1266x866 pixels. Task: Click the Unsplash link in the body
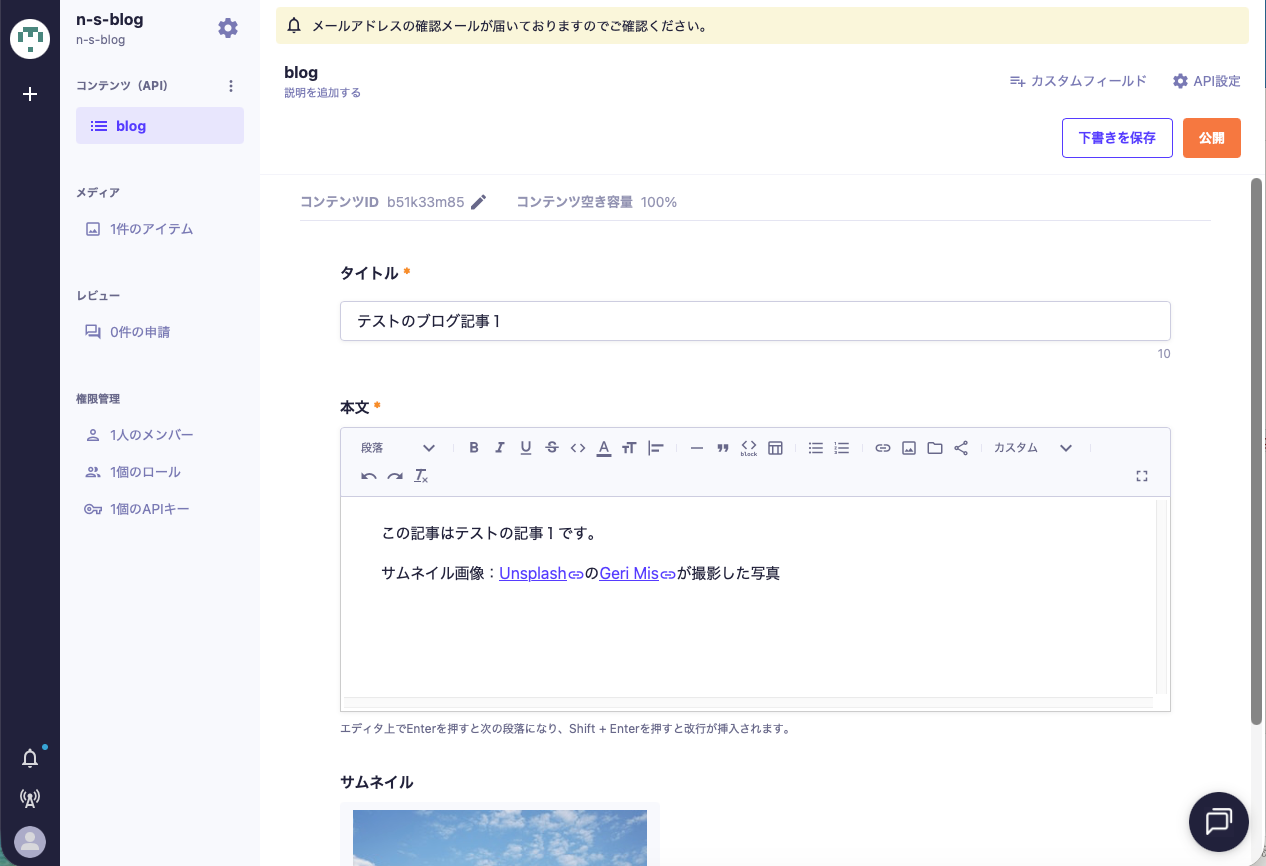(x=533, y=573)
